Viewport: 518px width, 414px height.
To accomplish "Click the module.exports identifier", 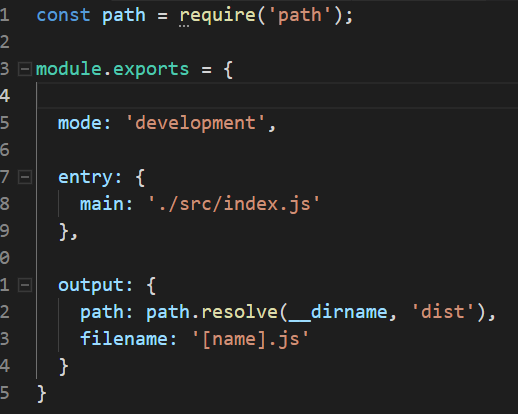I will point(112,69).
